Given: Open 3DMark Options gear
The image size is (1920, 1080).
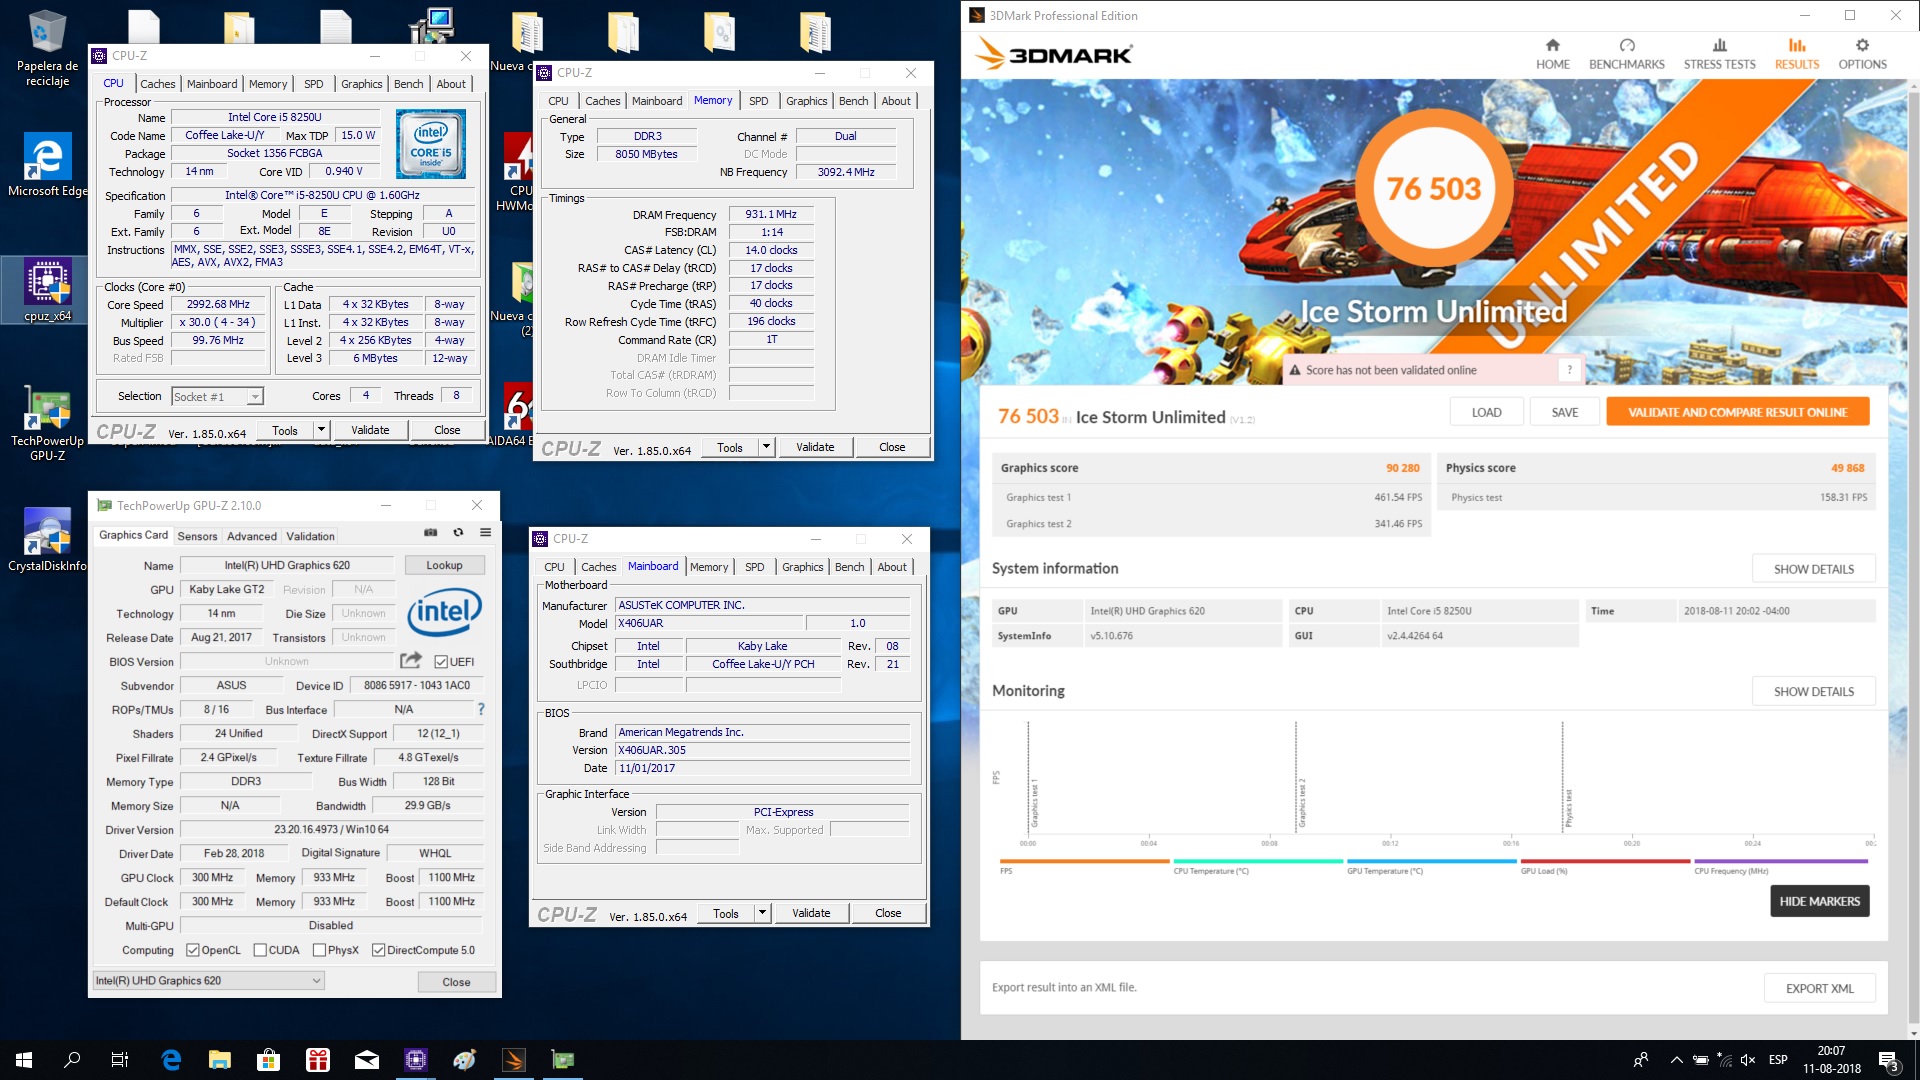Looking at the screenshot, I should click(1862, 54).
